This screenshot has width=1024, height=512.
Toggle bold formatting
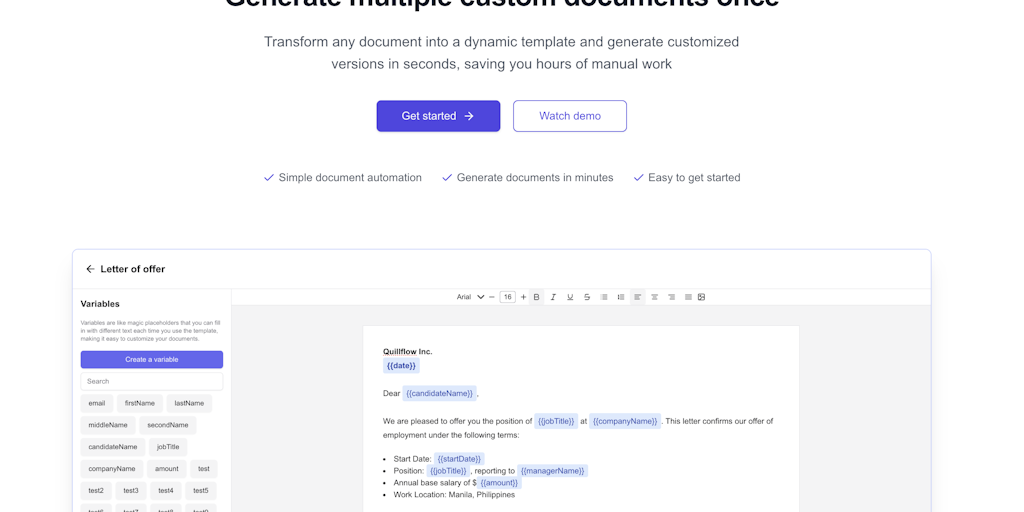[536, 297]
